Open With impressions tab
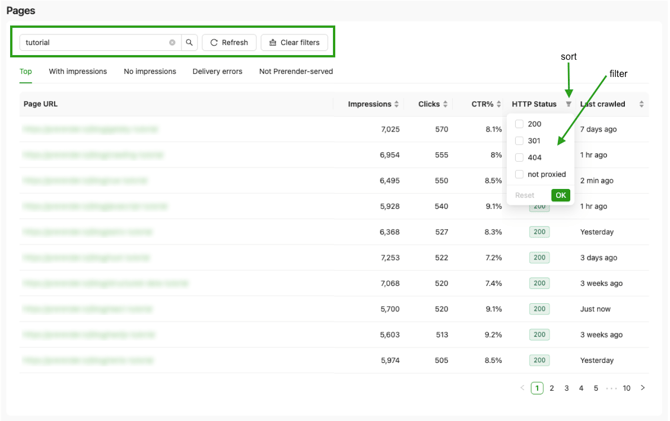Screen dimensions: 670x421 coord(78,71)
